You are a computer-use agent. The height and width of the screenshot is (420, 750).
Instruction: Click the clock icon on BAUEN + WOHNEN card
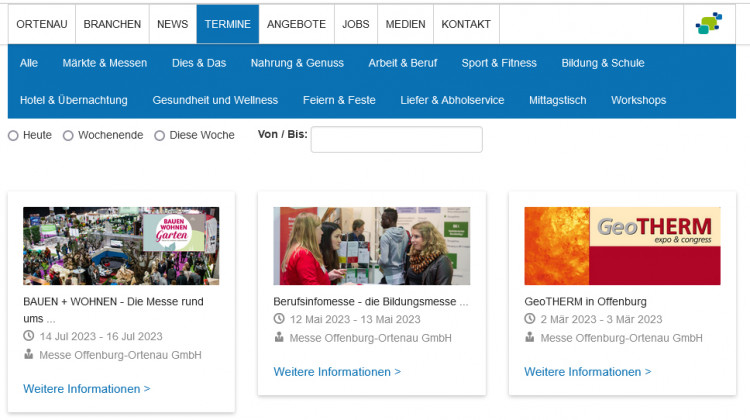[x=29, y=337]
